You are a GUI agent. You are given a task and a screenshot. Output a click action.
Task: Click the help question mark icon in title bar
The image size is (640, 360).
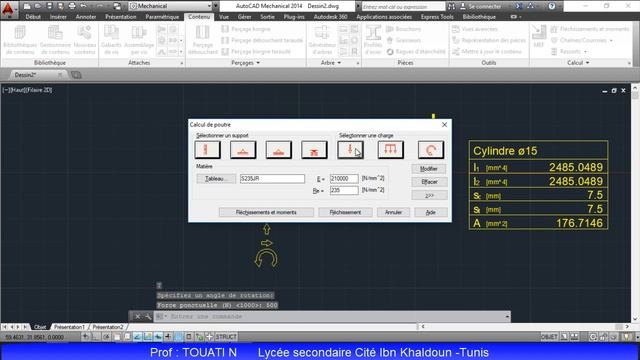point(552,6)
